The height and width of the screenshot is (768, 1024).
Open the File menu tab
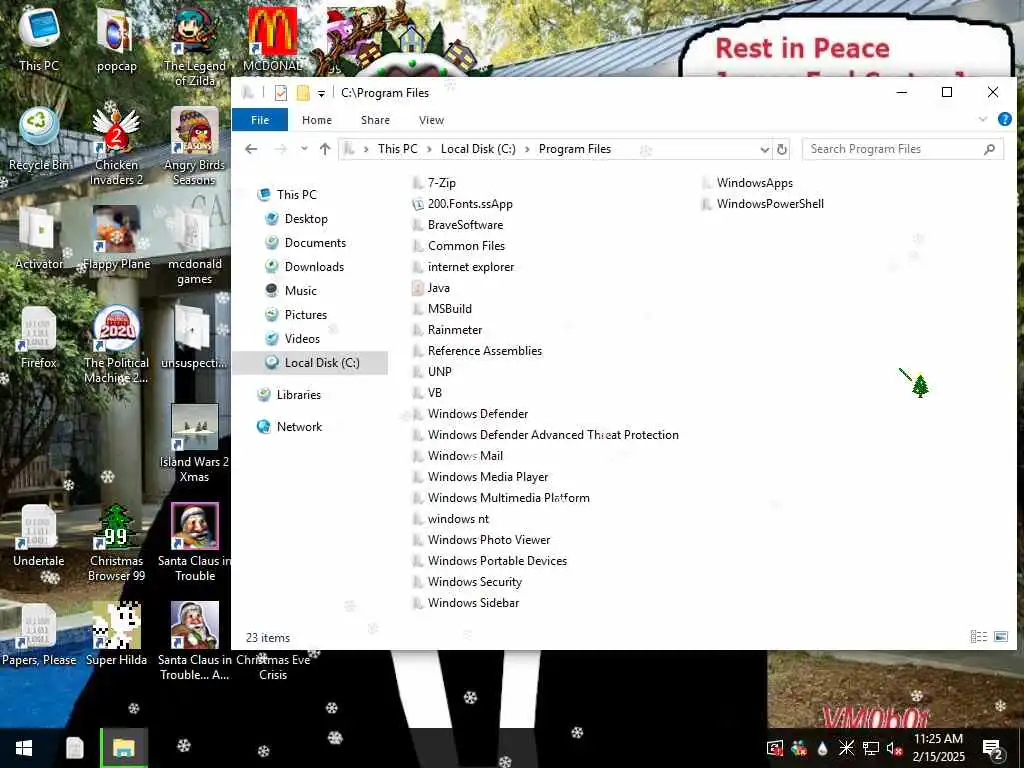[260, 120]
